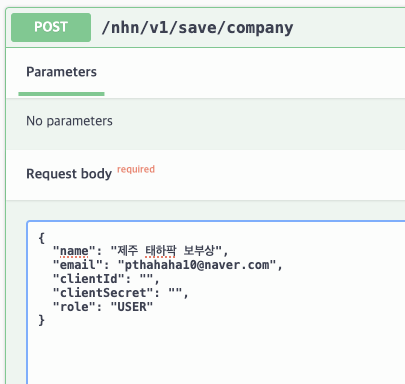The height and width of the screenshot is (384, 405).
Task: Click the 'No parameters' text
Action: (69, 121)
